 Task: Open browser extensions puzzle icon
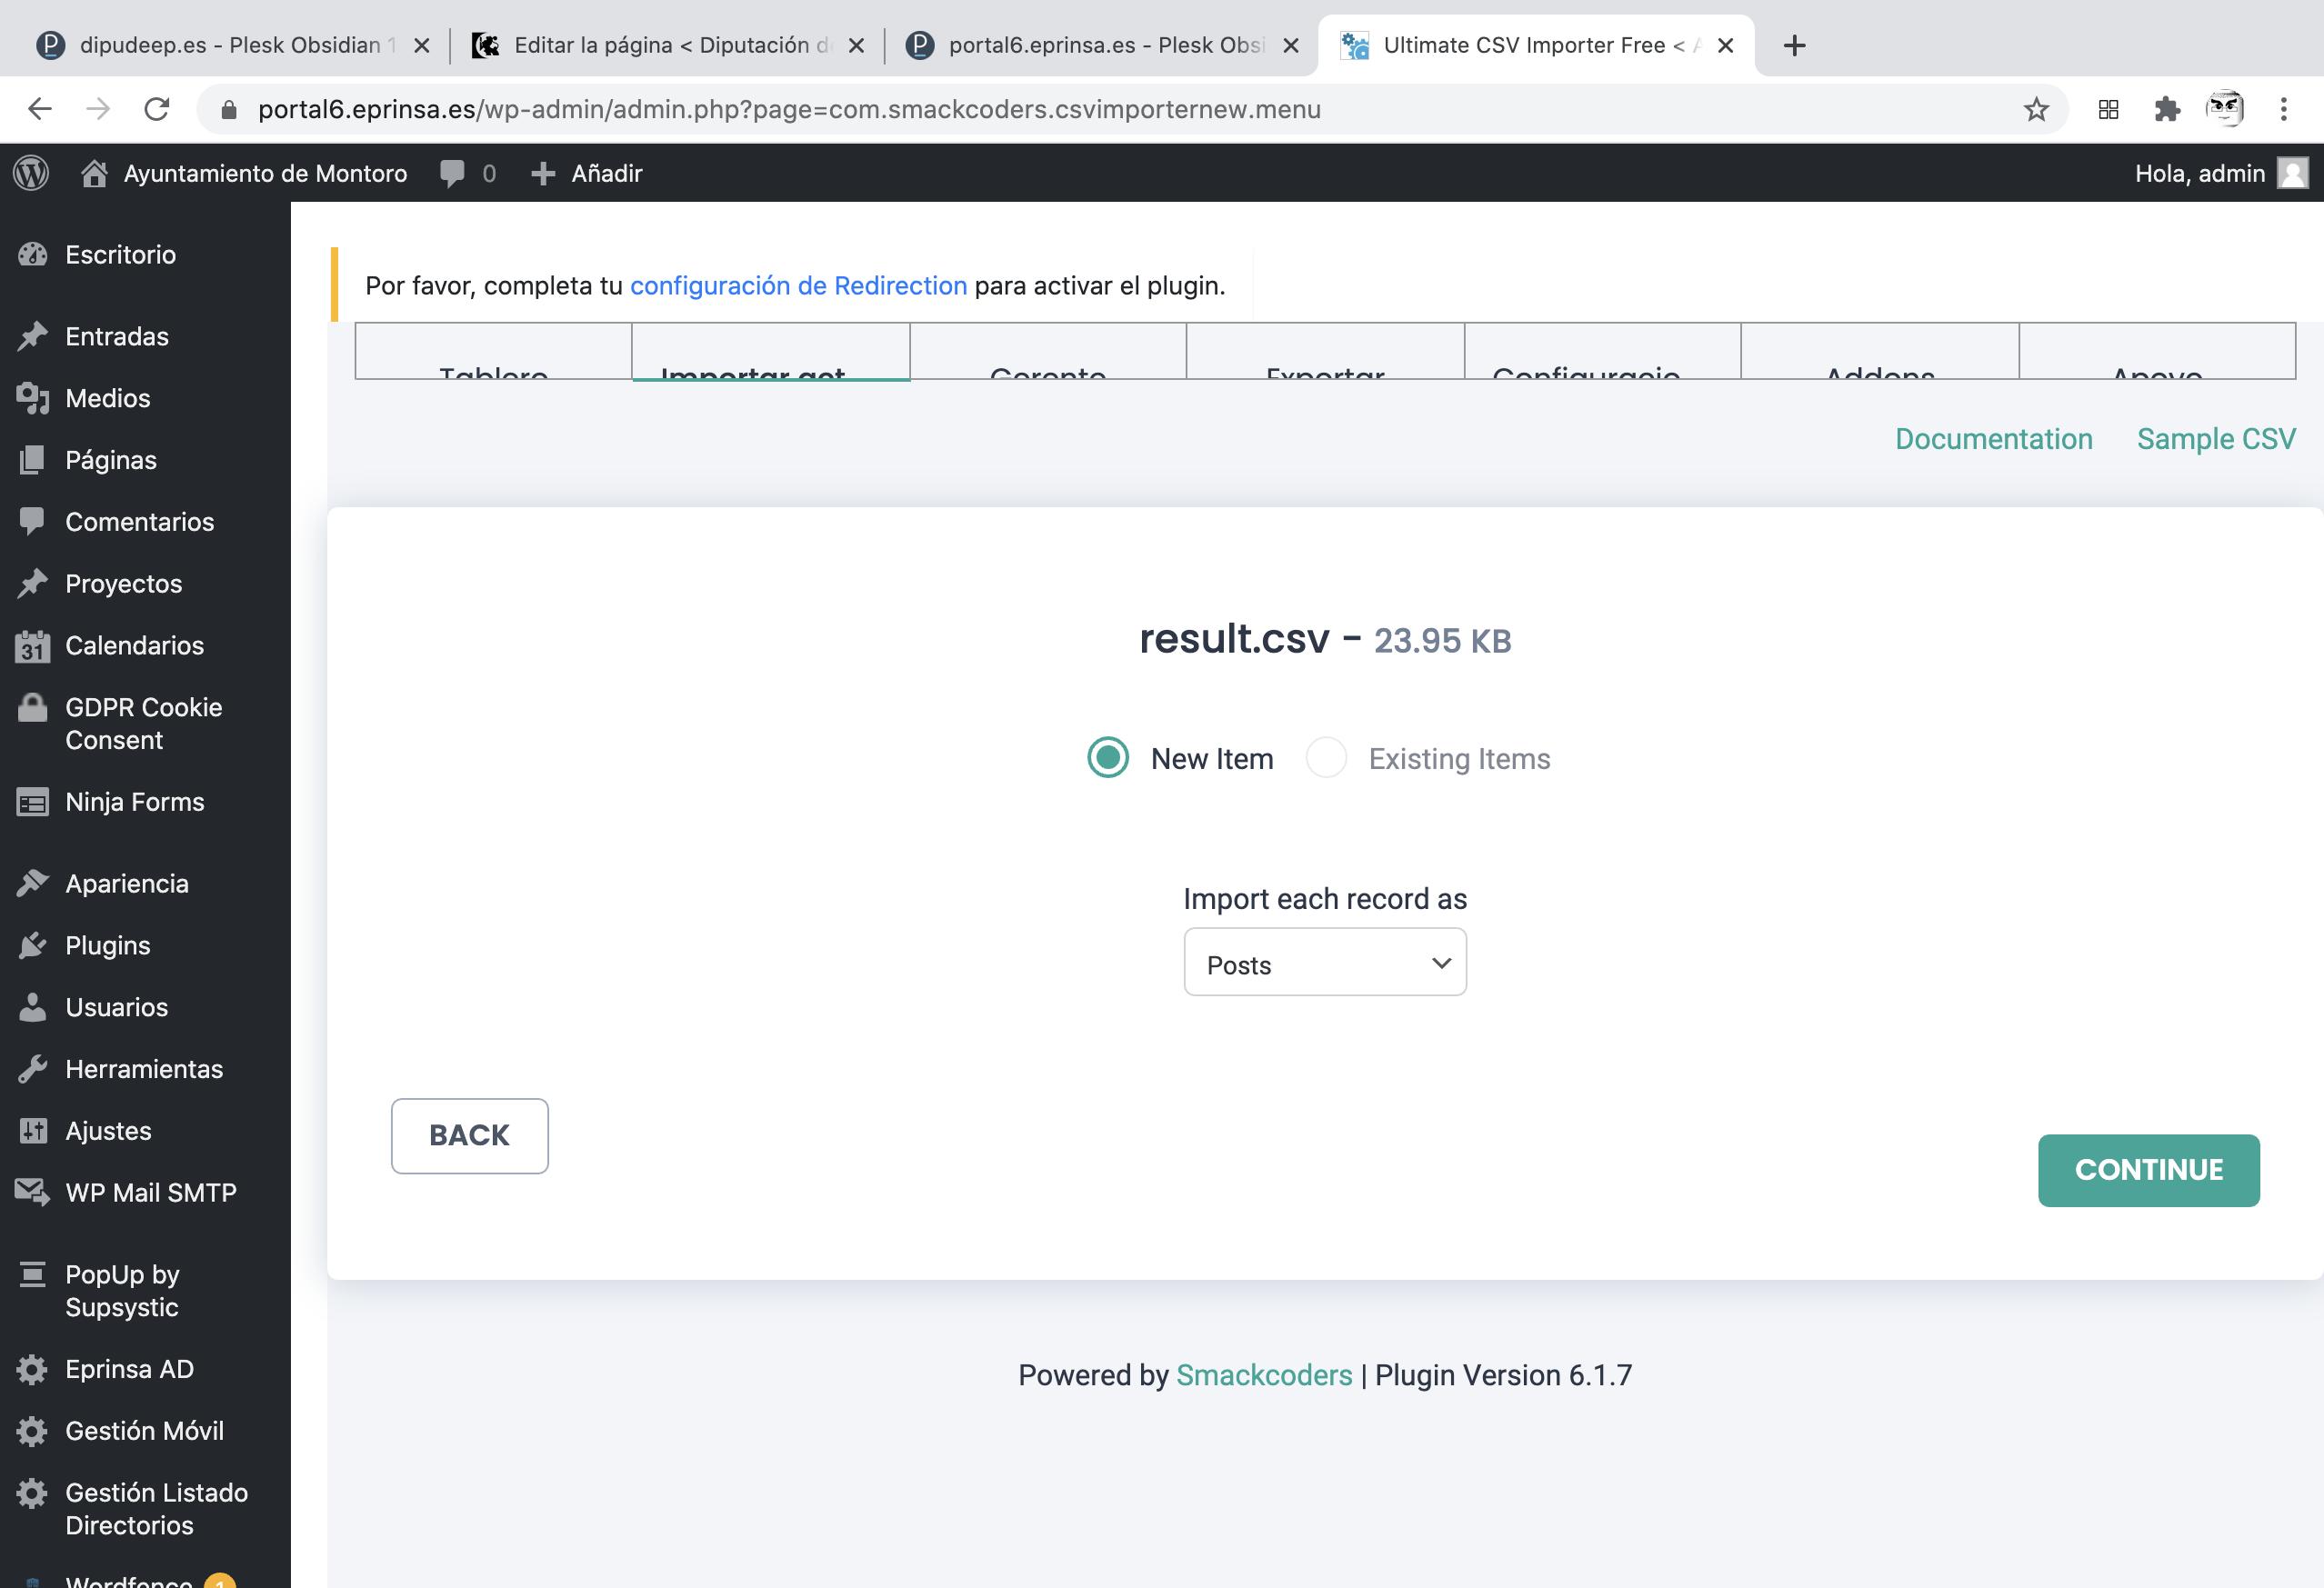[2166, 109]
